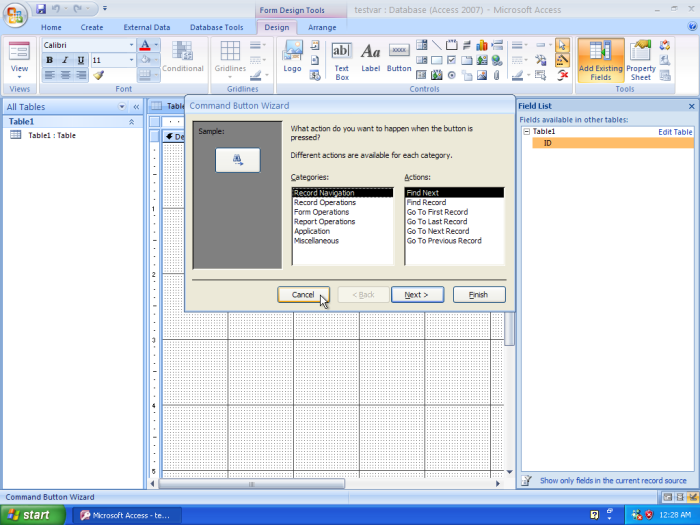700x525 pixels.
Task: Select the Option Button control
Action: (452, 75)
